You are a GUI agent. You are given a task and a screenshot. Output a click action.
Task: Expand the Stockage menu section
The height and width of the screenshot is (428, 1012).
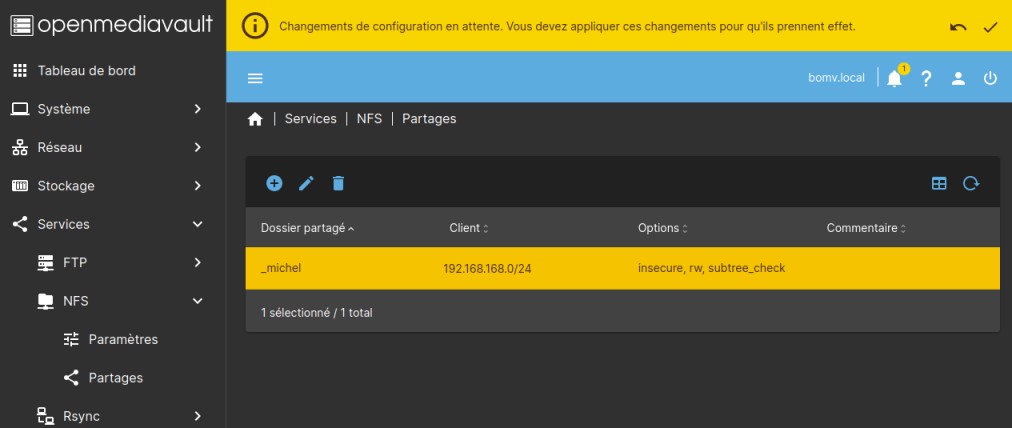[108, 186]
